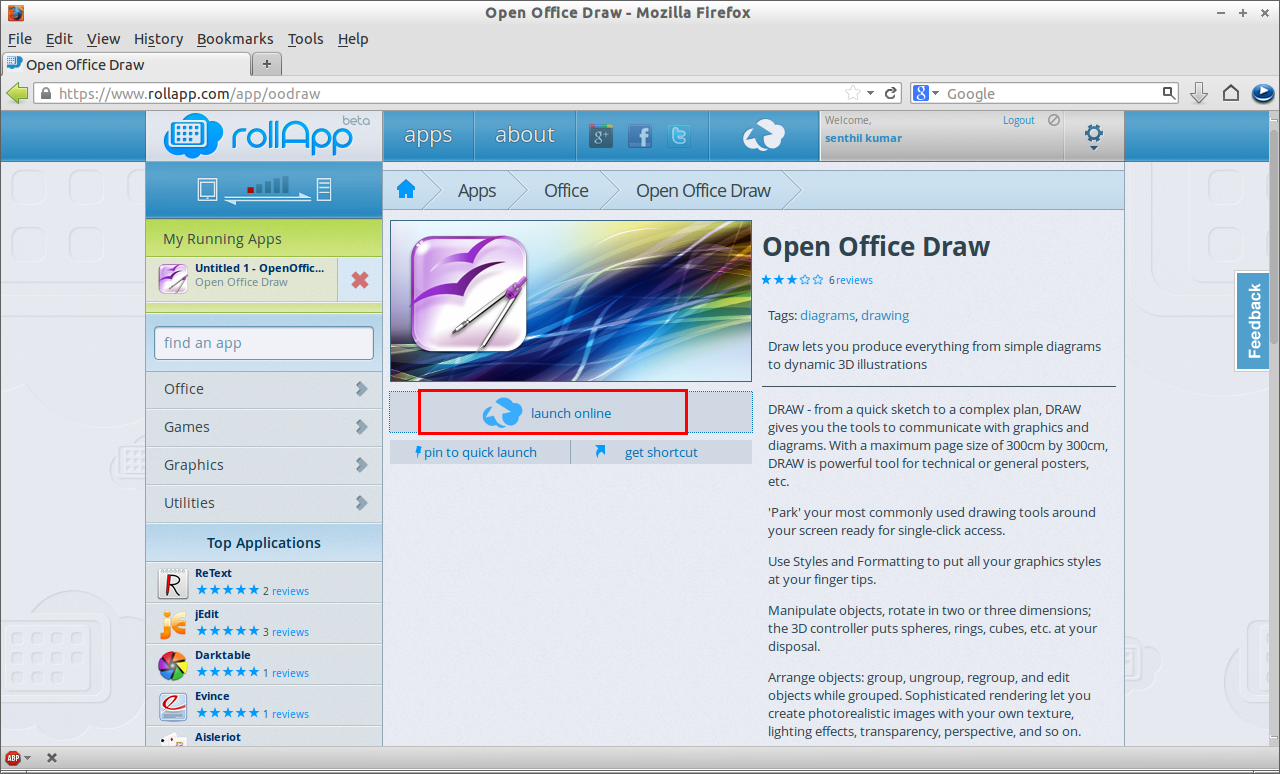Go back with the green arrow
The width and height of the screenshot is (1280, 774).
coord(17,93)
